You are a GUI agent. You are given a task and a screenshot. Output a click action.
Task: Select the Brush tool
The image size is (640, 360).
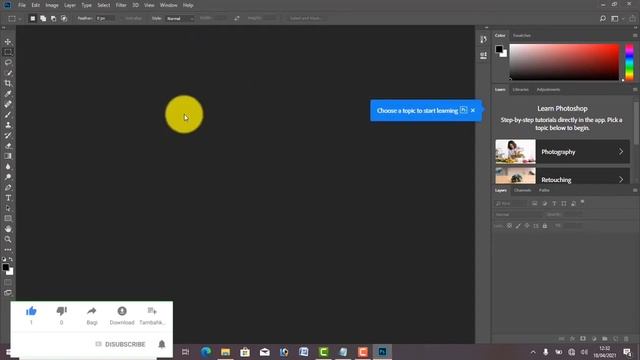click(x=8, y=115)
